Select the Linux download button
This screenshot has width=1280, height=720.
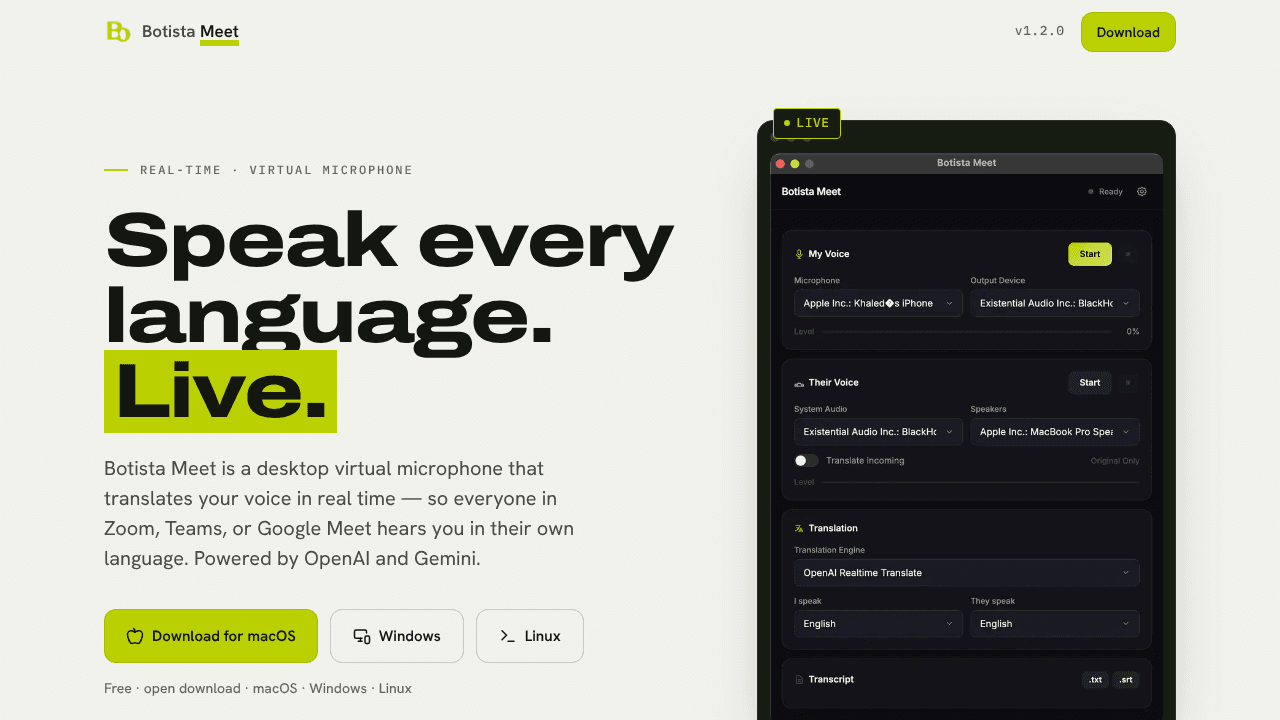(x=530, y=636)
